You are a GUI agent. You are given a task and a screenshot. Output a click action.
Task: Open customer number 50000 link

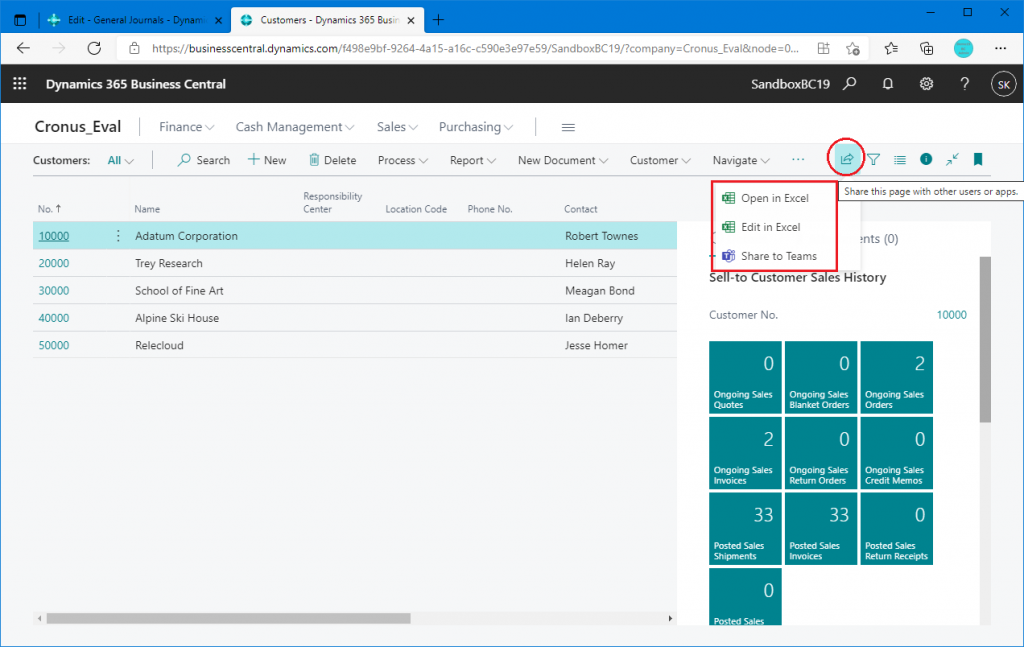pos(54,345)
